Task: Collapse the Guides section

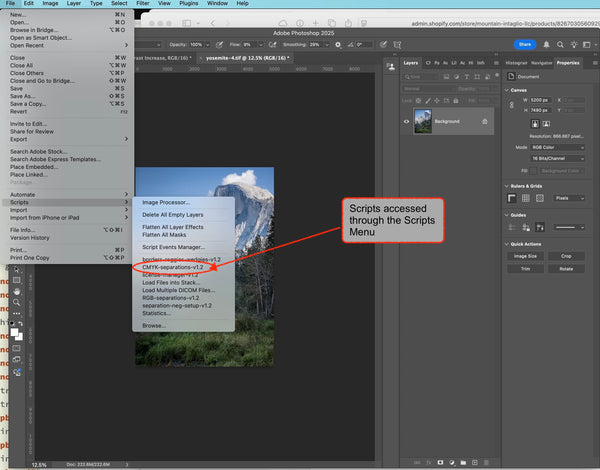Action: tap(507, 215)
